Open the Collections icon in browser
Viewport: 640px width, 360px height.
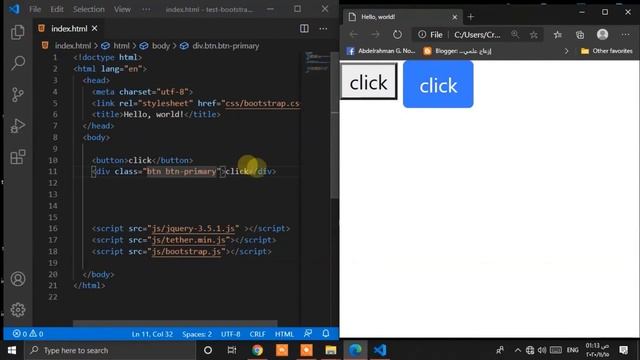click(580, 35)
